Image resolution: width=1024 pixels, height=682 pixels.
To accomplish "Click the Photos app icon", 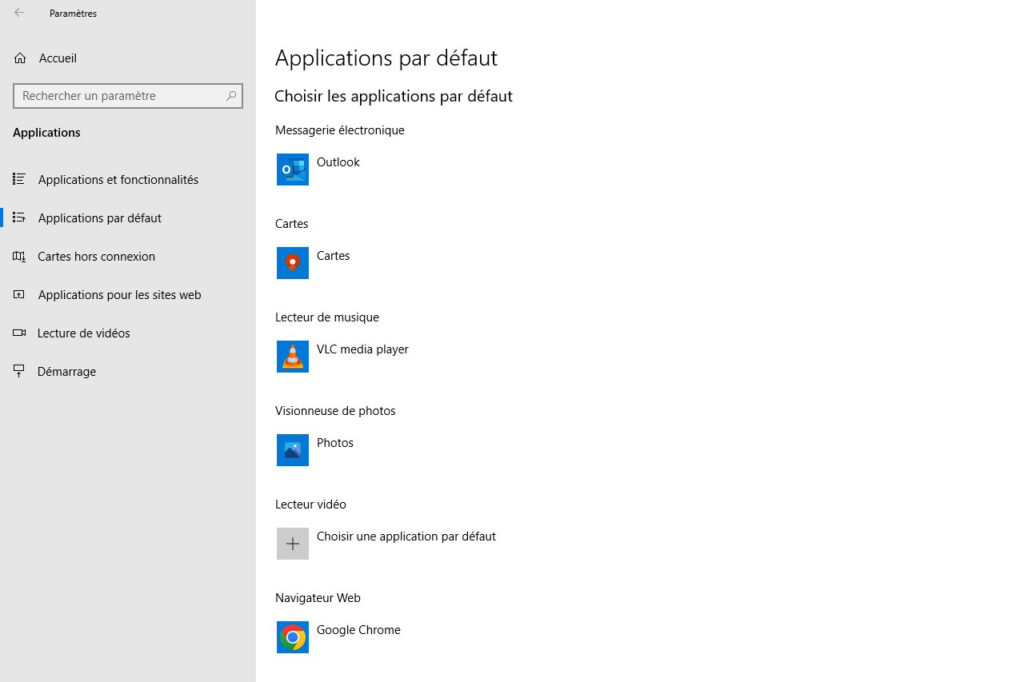I will point(292,450).
